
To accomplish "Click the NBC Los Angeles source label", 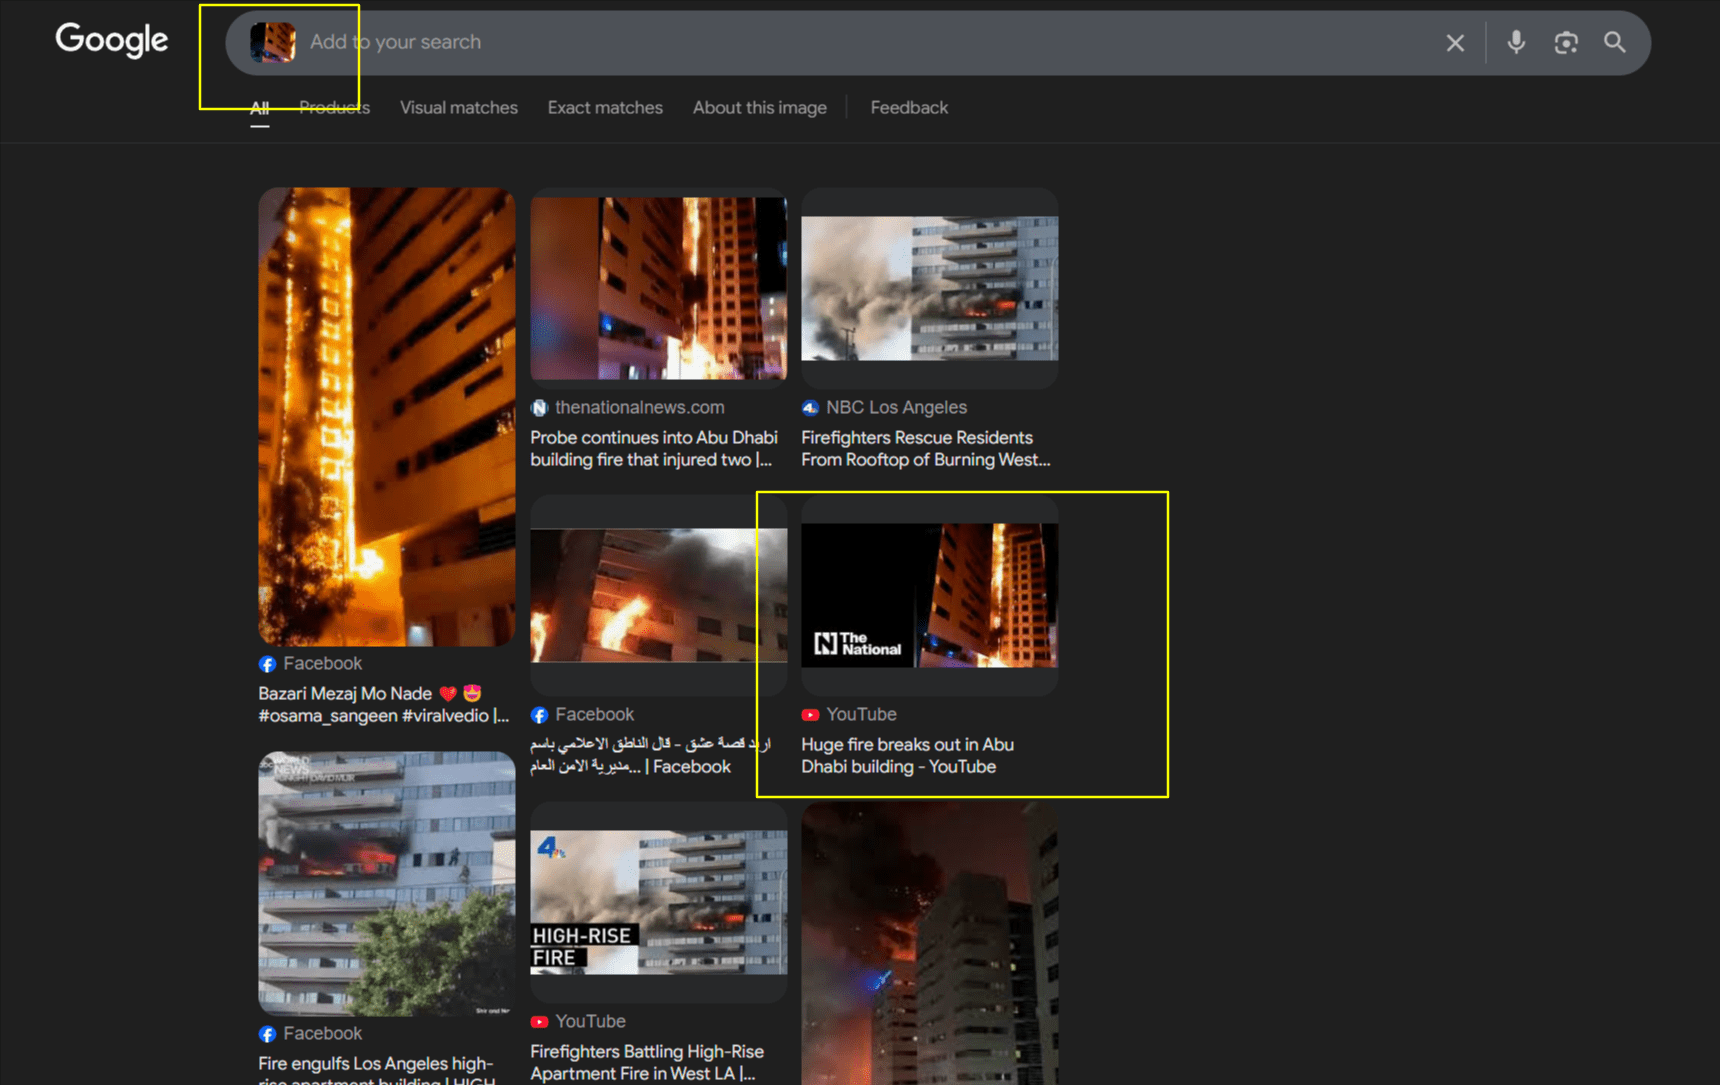I will 897,408.
